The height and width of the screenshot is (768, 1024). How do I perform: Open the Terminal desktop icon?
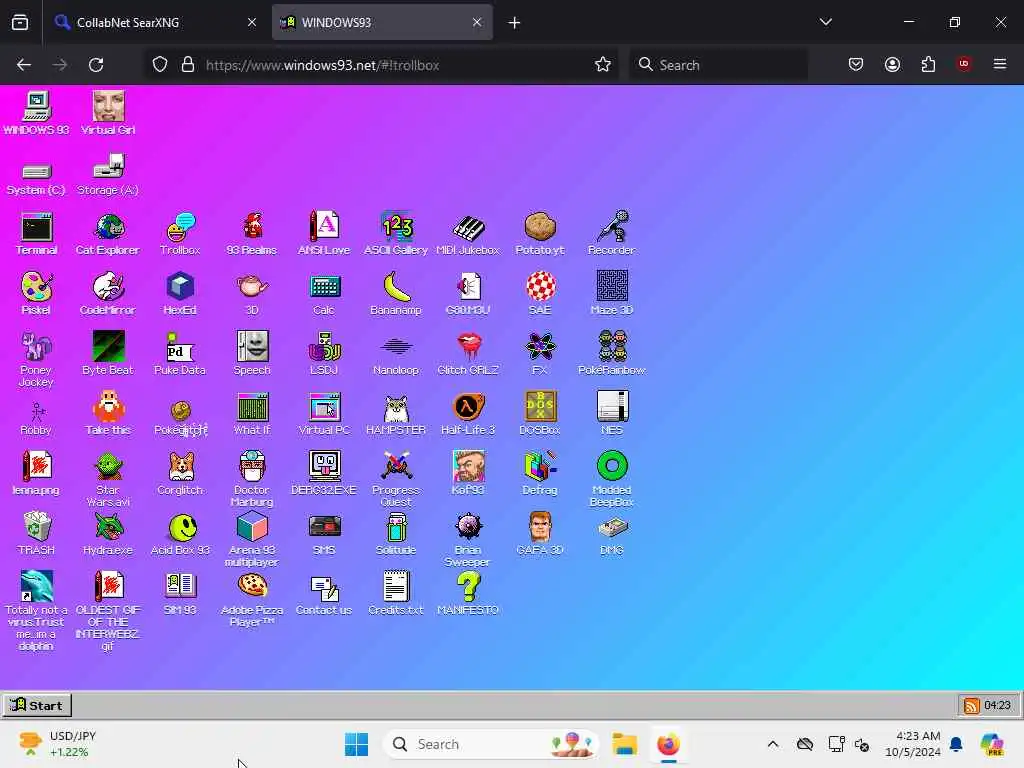[37, 233]
